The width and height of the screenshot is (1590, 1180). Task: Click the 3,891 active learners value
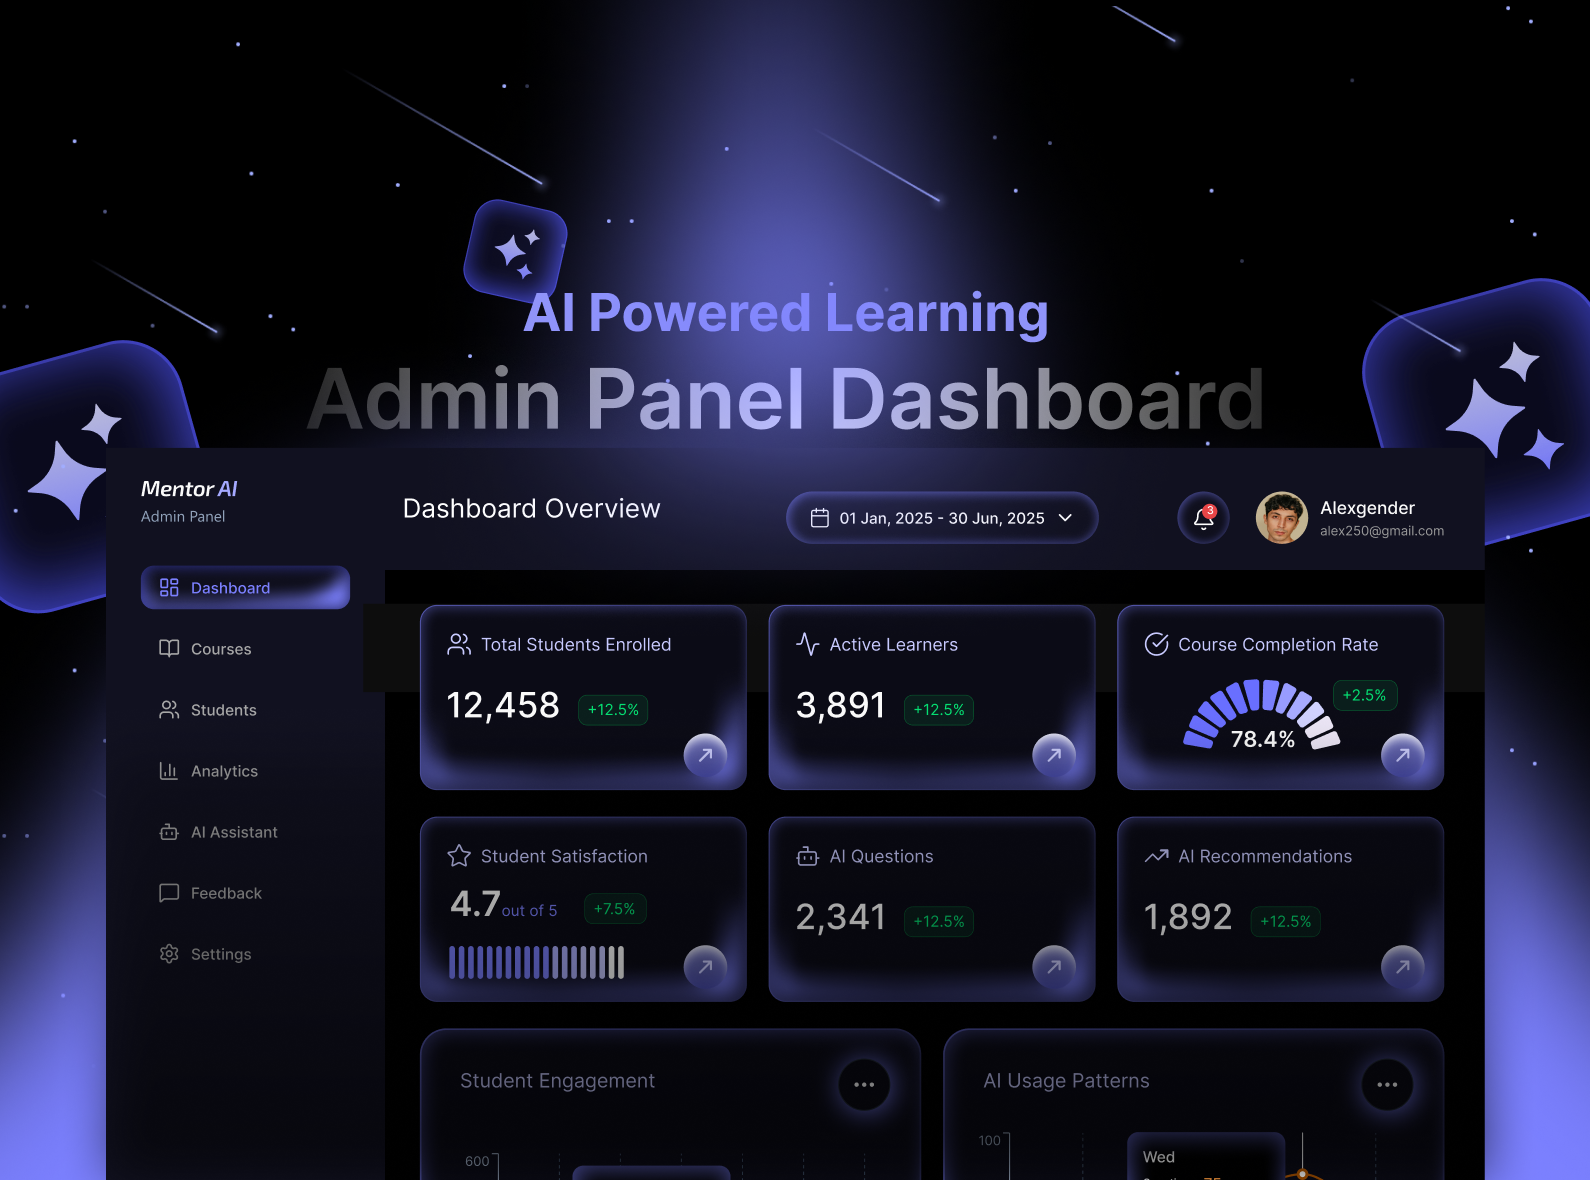click(841, 706)
